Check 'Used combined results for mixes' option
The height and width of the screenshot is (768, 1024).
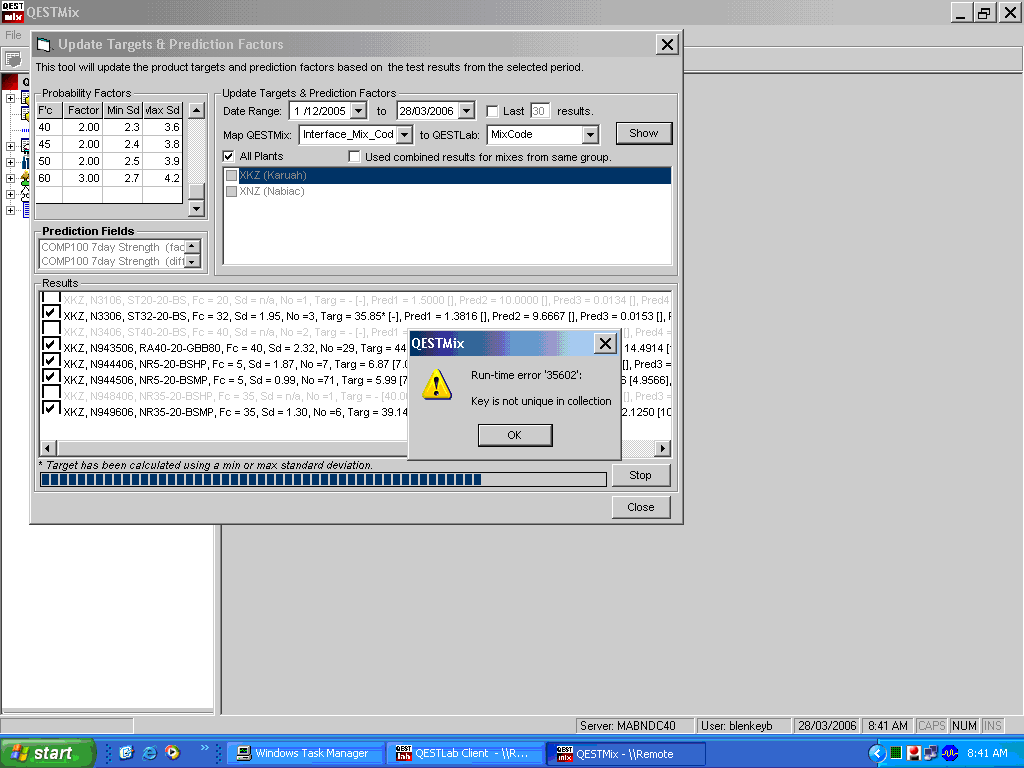pyautogui.click(x=354, y=157)
